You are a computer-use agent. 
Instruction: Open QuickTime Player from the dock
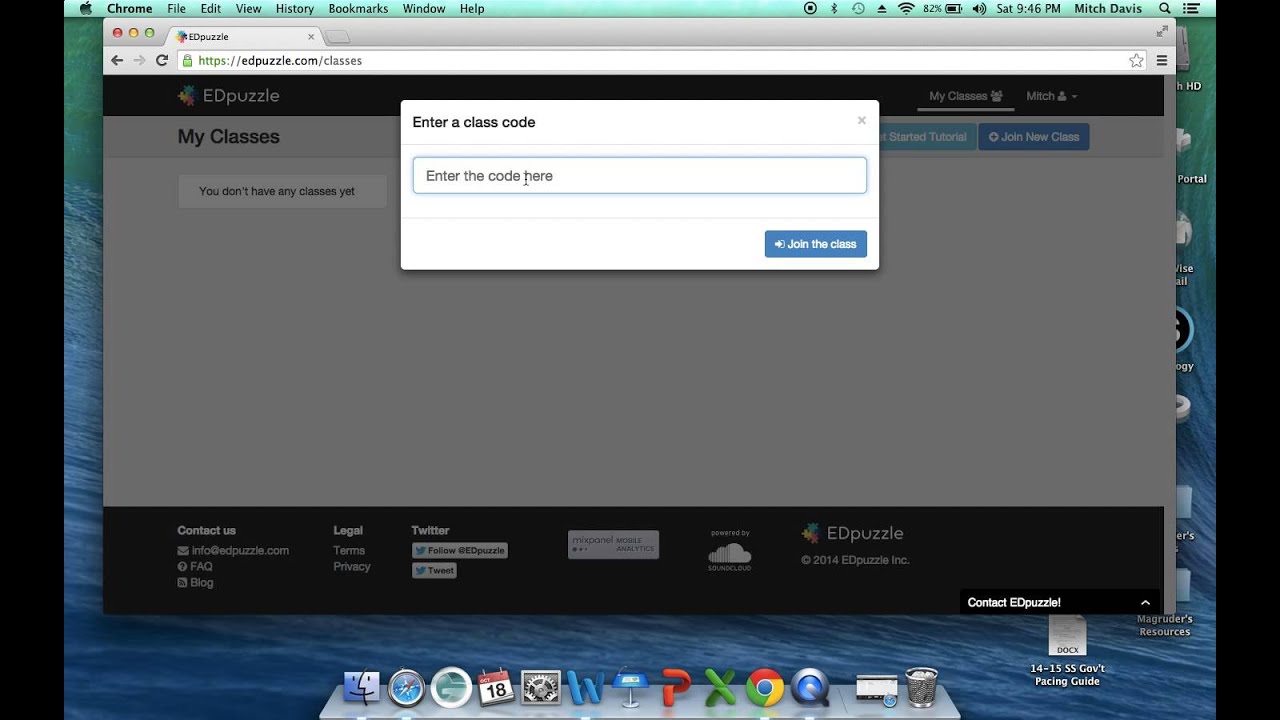[810, 687]
